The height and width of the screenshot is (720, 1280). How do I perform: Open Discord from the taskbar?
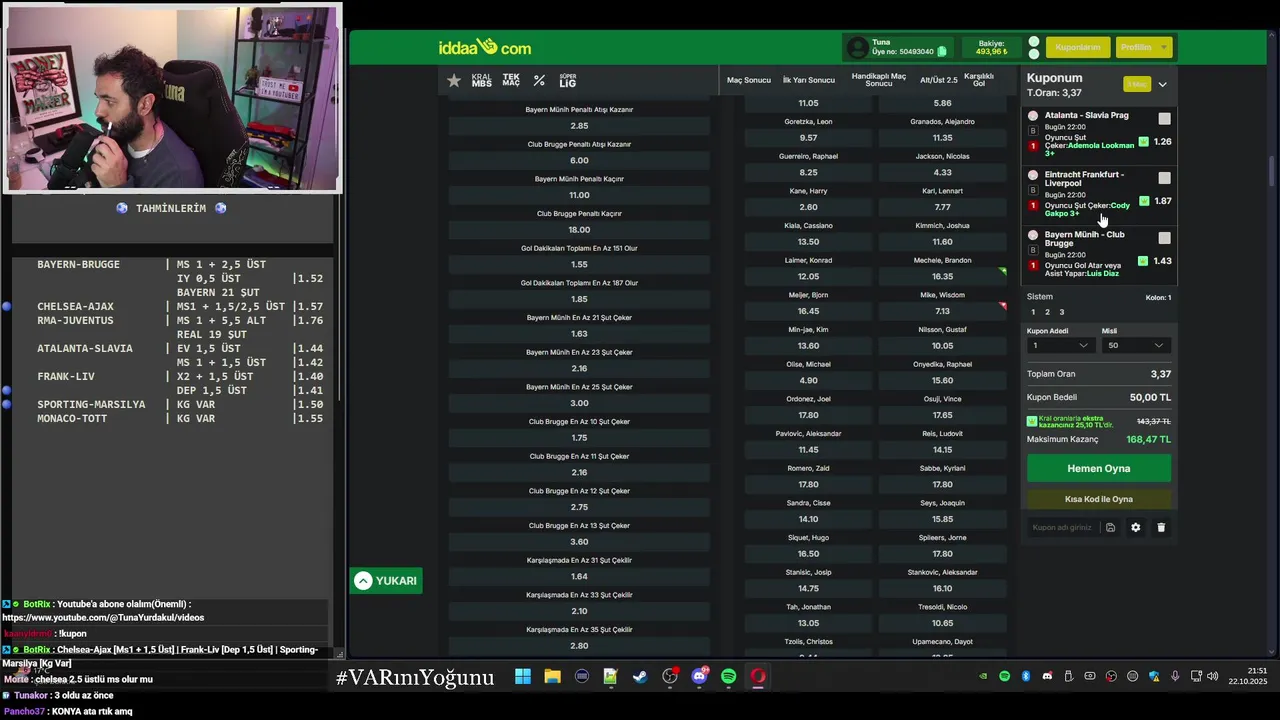point(699,677)
